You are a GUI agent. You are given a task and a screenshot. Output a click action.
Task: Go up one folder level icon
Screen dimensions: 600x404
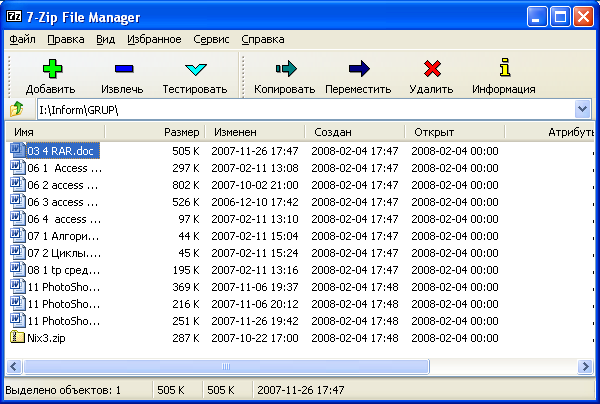(16, 109)
